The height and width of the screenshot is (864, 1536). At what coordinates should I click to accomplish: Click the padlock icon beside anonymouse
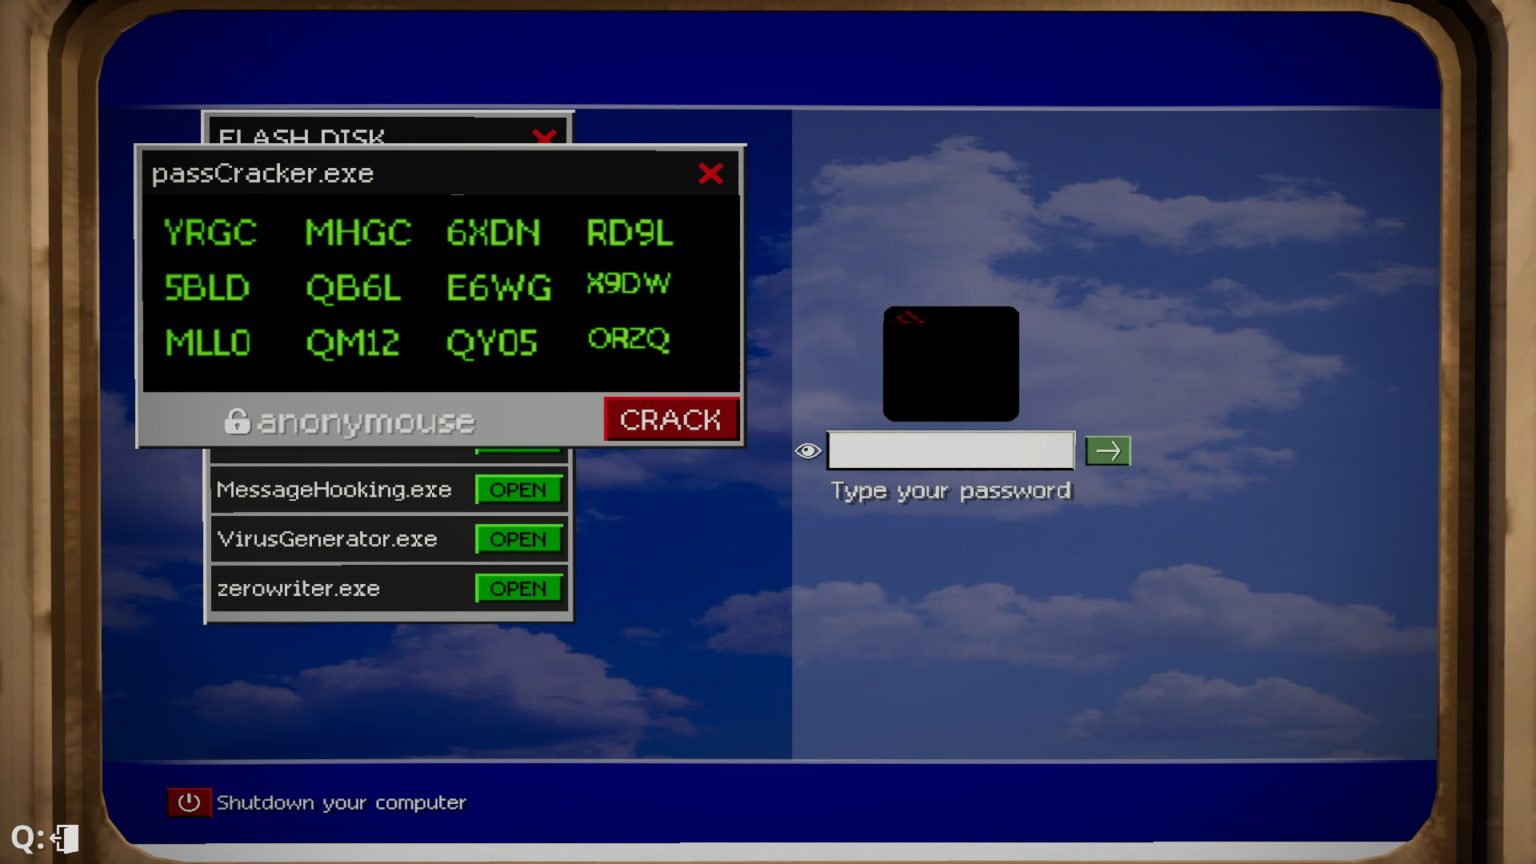(237, 421)
